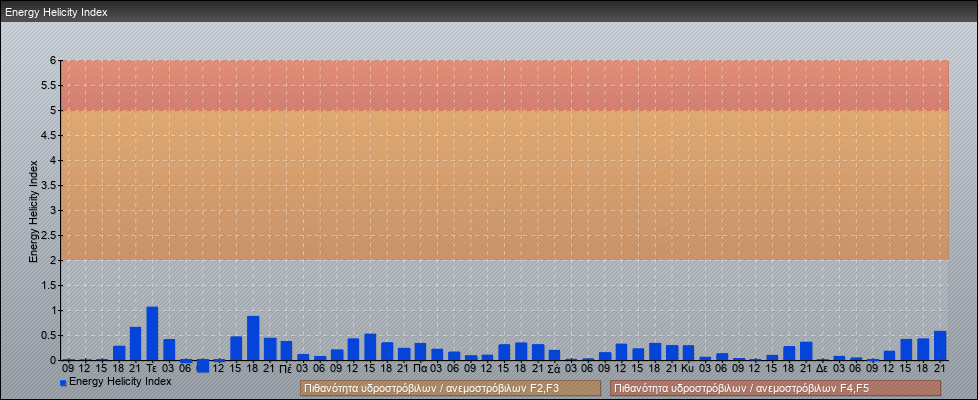The image size is (978, 400).
Task: Click the y-axis value 4.5
Action: point(49,135)
